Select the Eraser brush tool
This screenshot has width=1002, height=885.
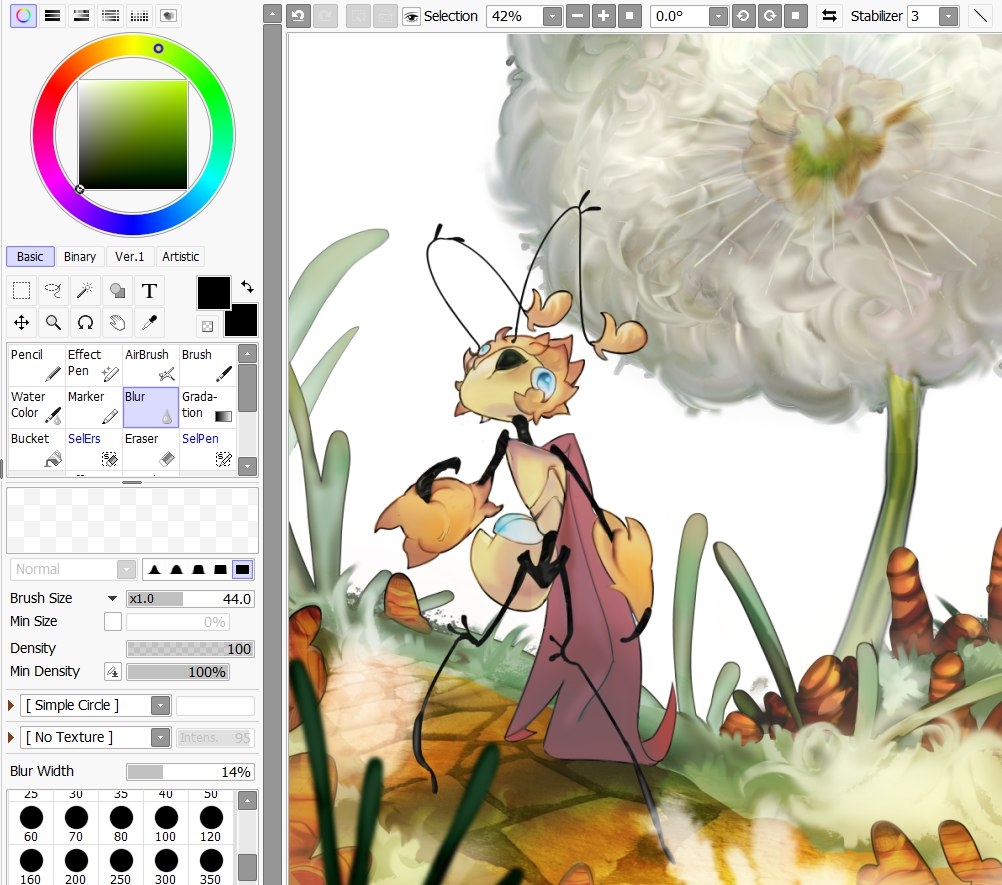pos(151,448)
